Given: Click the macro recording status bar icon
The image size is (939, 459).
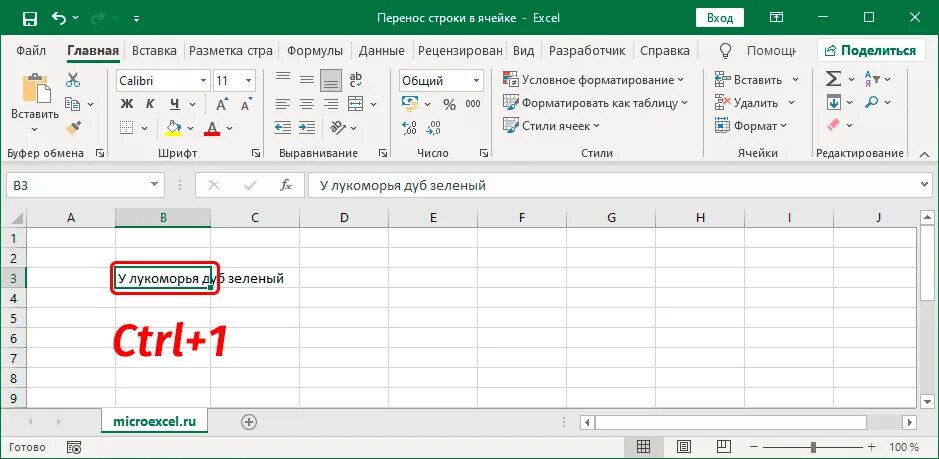Looking at the screenshot, I should 74,447.
